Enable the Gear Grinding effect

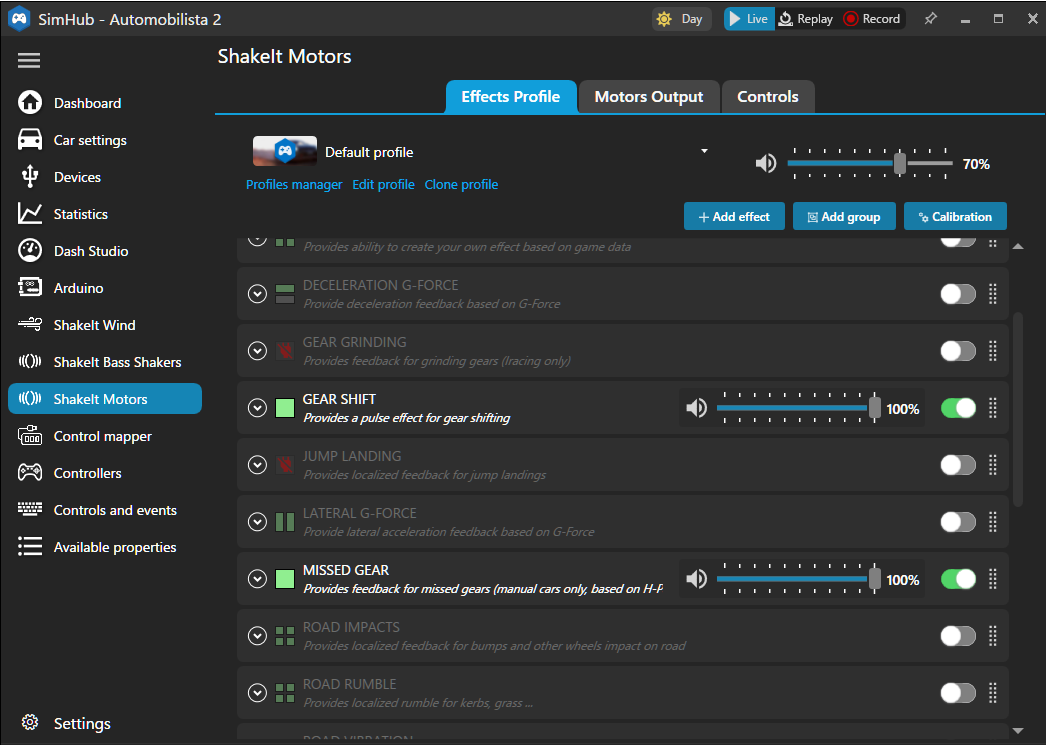[958, 351]
